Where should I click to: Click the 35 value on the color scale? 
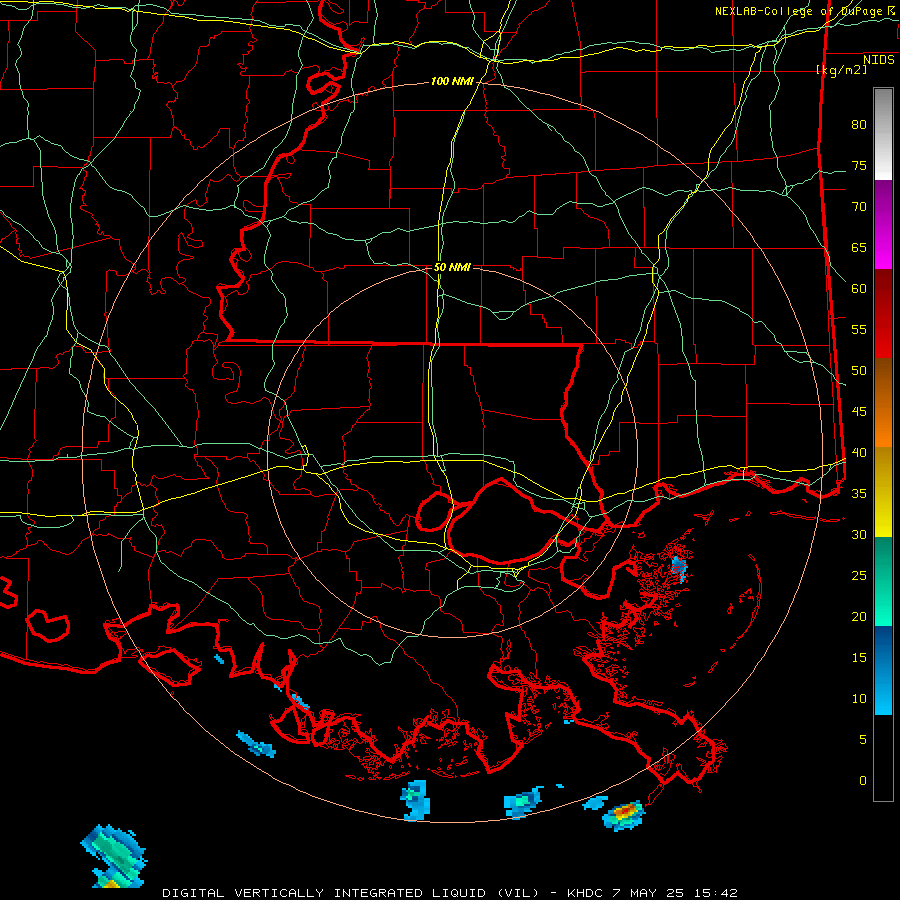(x=859, y=494)
